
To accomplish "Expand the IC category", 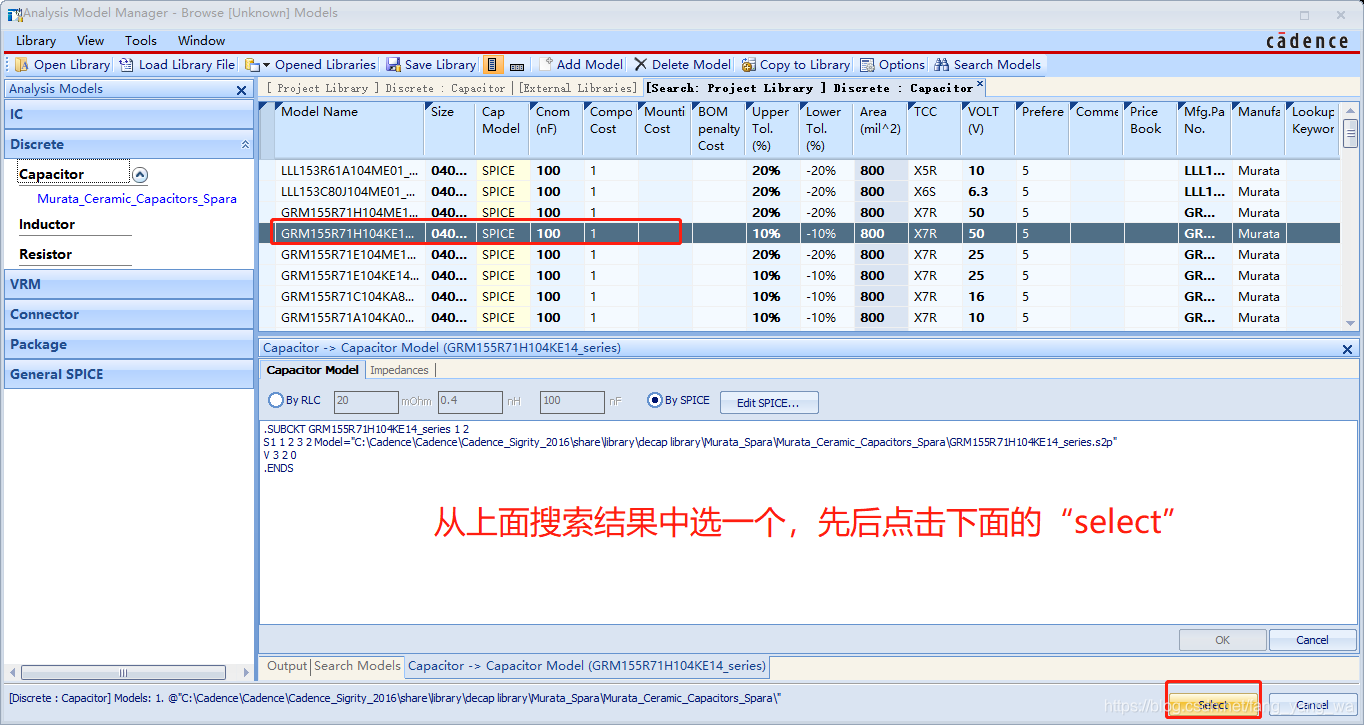I will click(128, 114).
